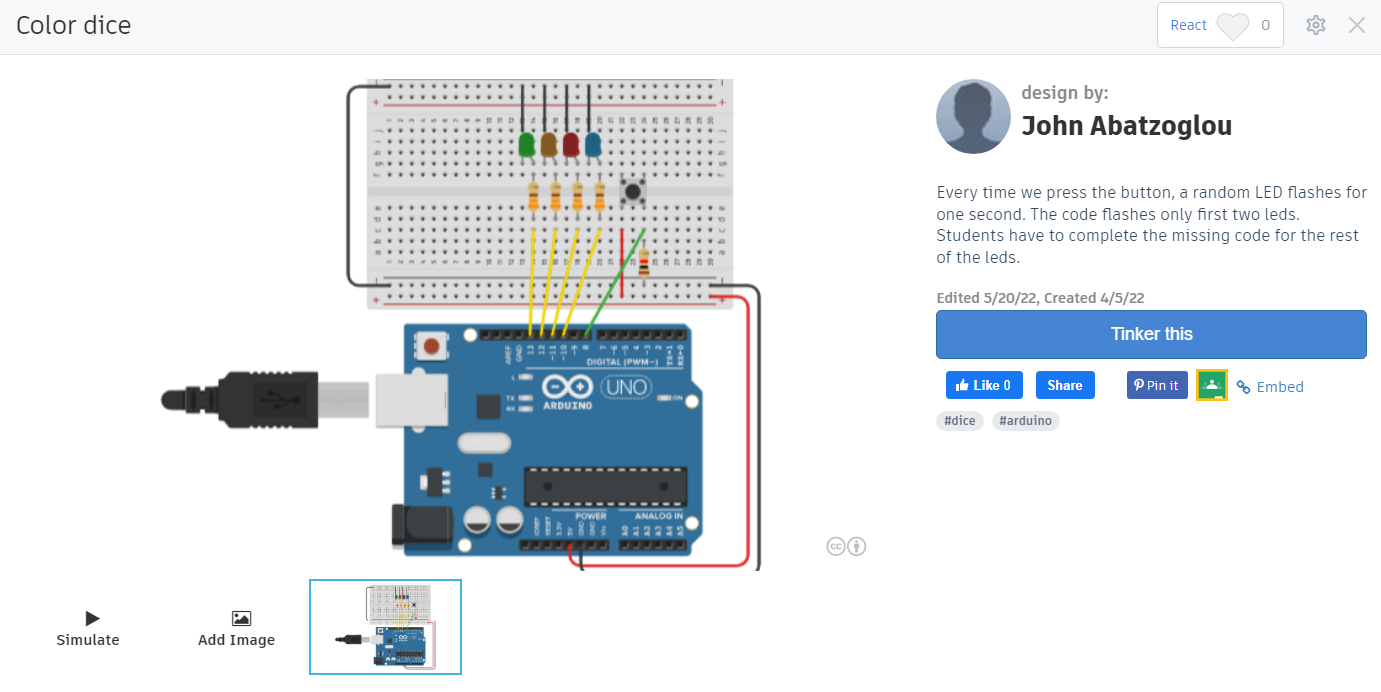Screen dimensions: 1381x692
Task: Select the circuit thumbnail preview
Action: [385, 627]
